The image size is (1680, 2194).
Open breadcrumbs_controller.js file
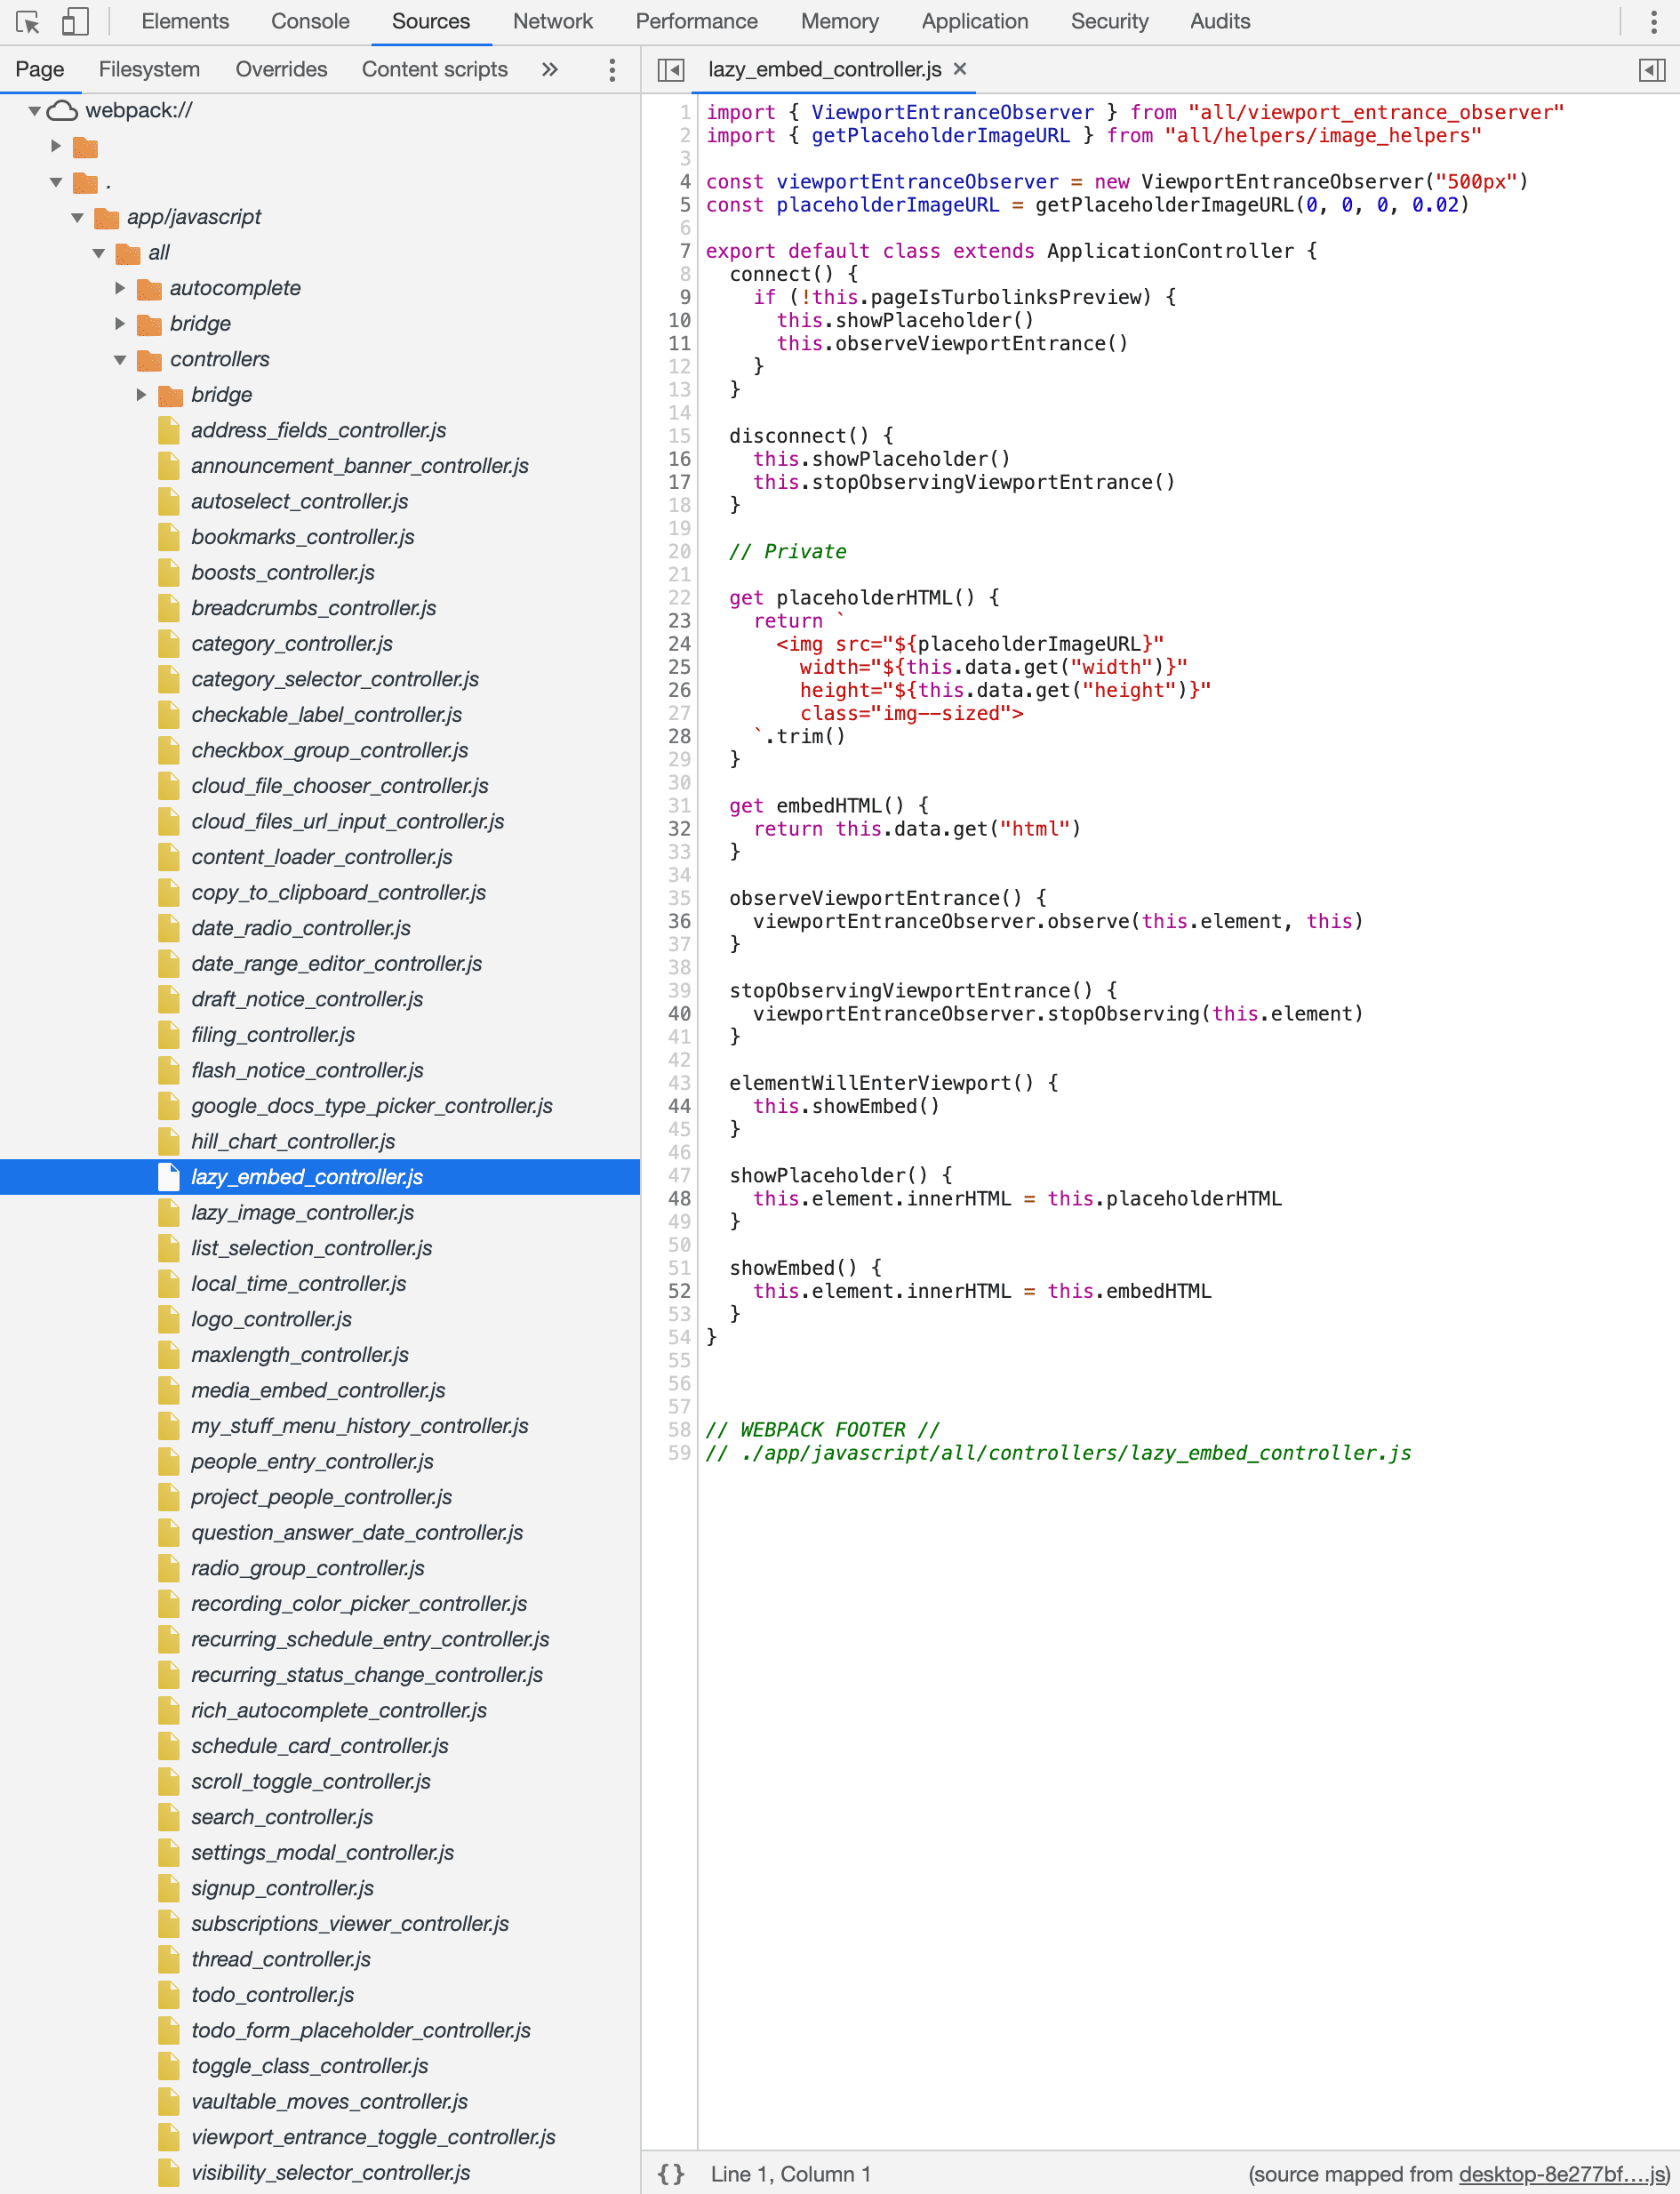[313, 608]
